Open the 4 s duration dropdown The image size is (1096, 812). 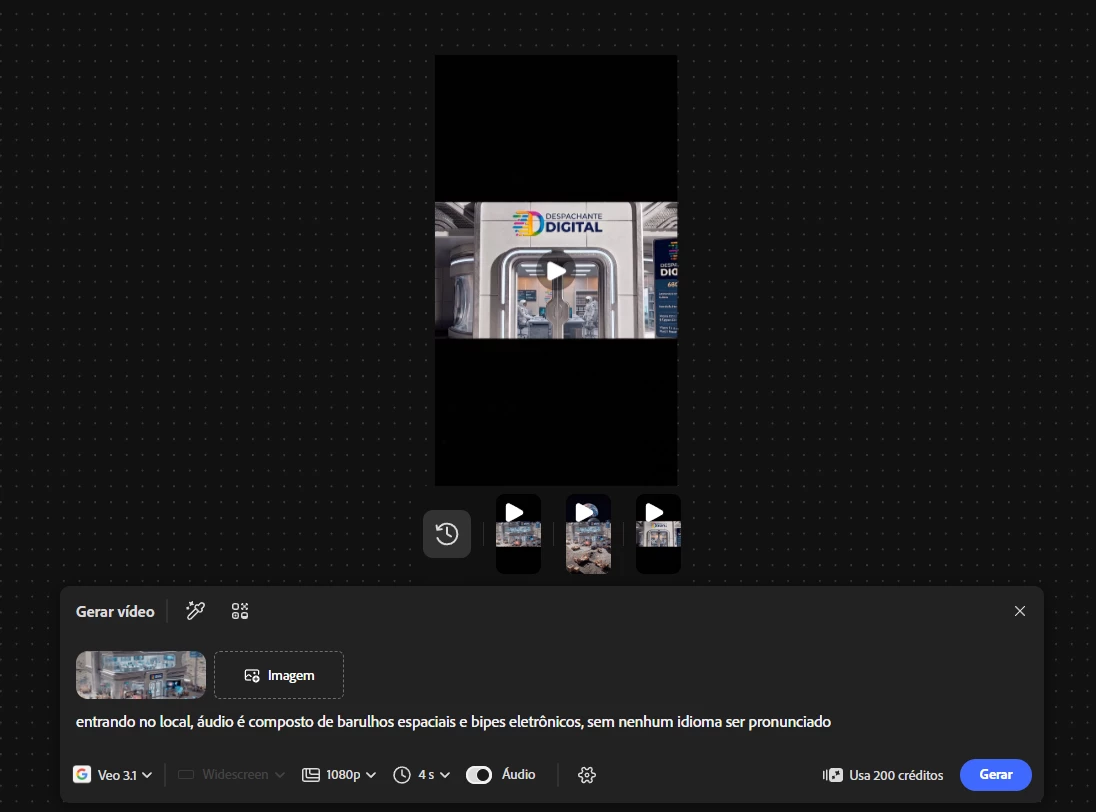click(421, 774)
